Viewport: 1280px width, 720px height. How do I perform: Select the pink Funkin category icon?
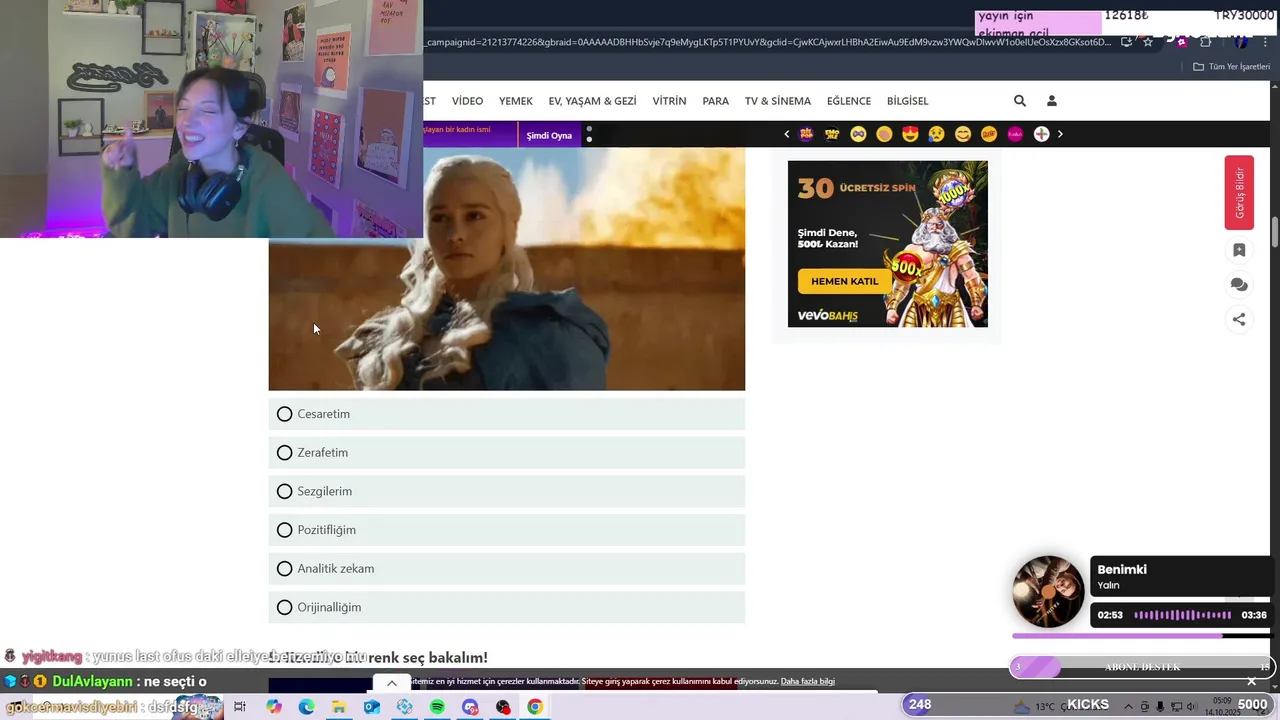click(x=1015, y=134)
